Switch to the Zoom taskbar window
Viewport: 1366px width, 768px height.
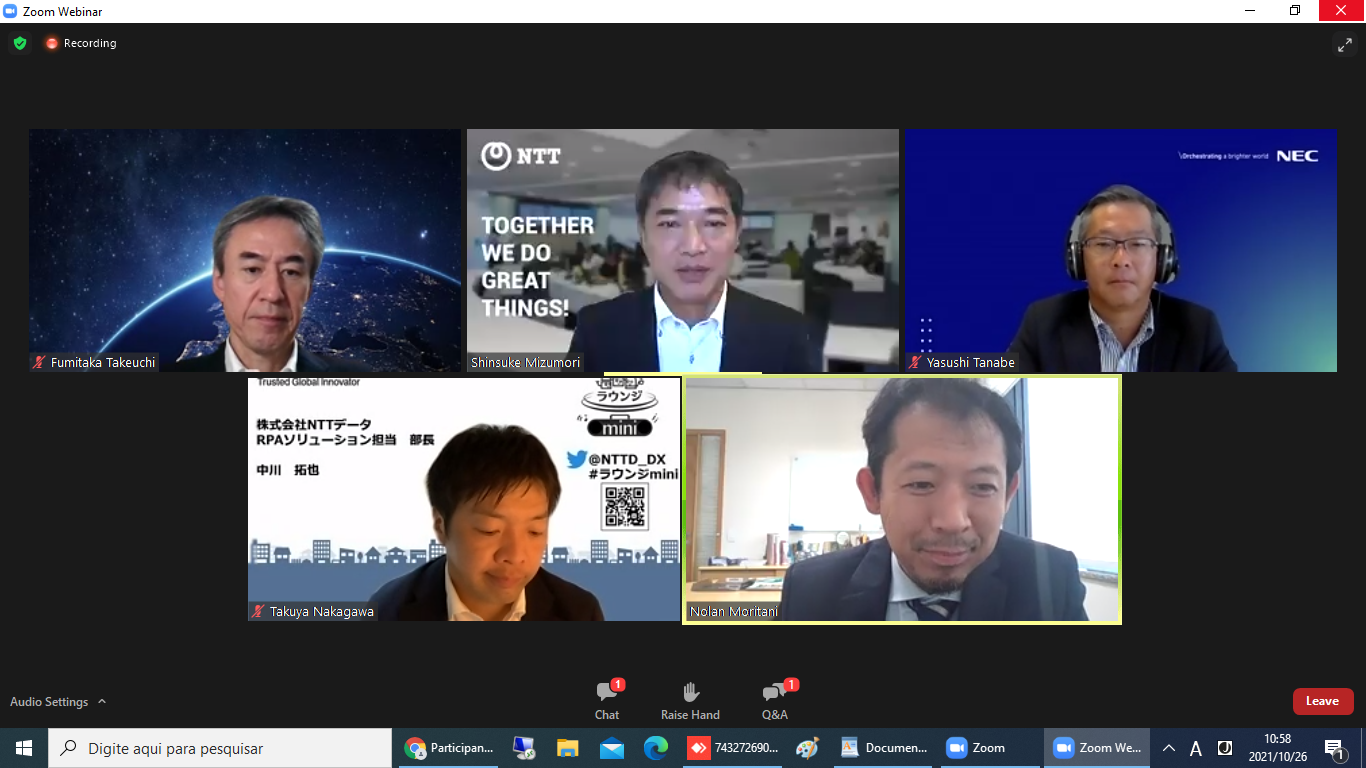[x=976, y=748]
